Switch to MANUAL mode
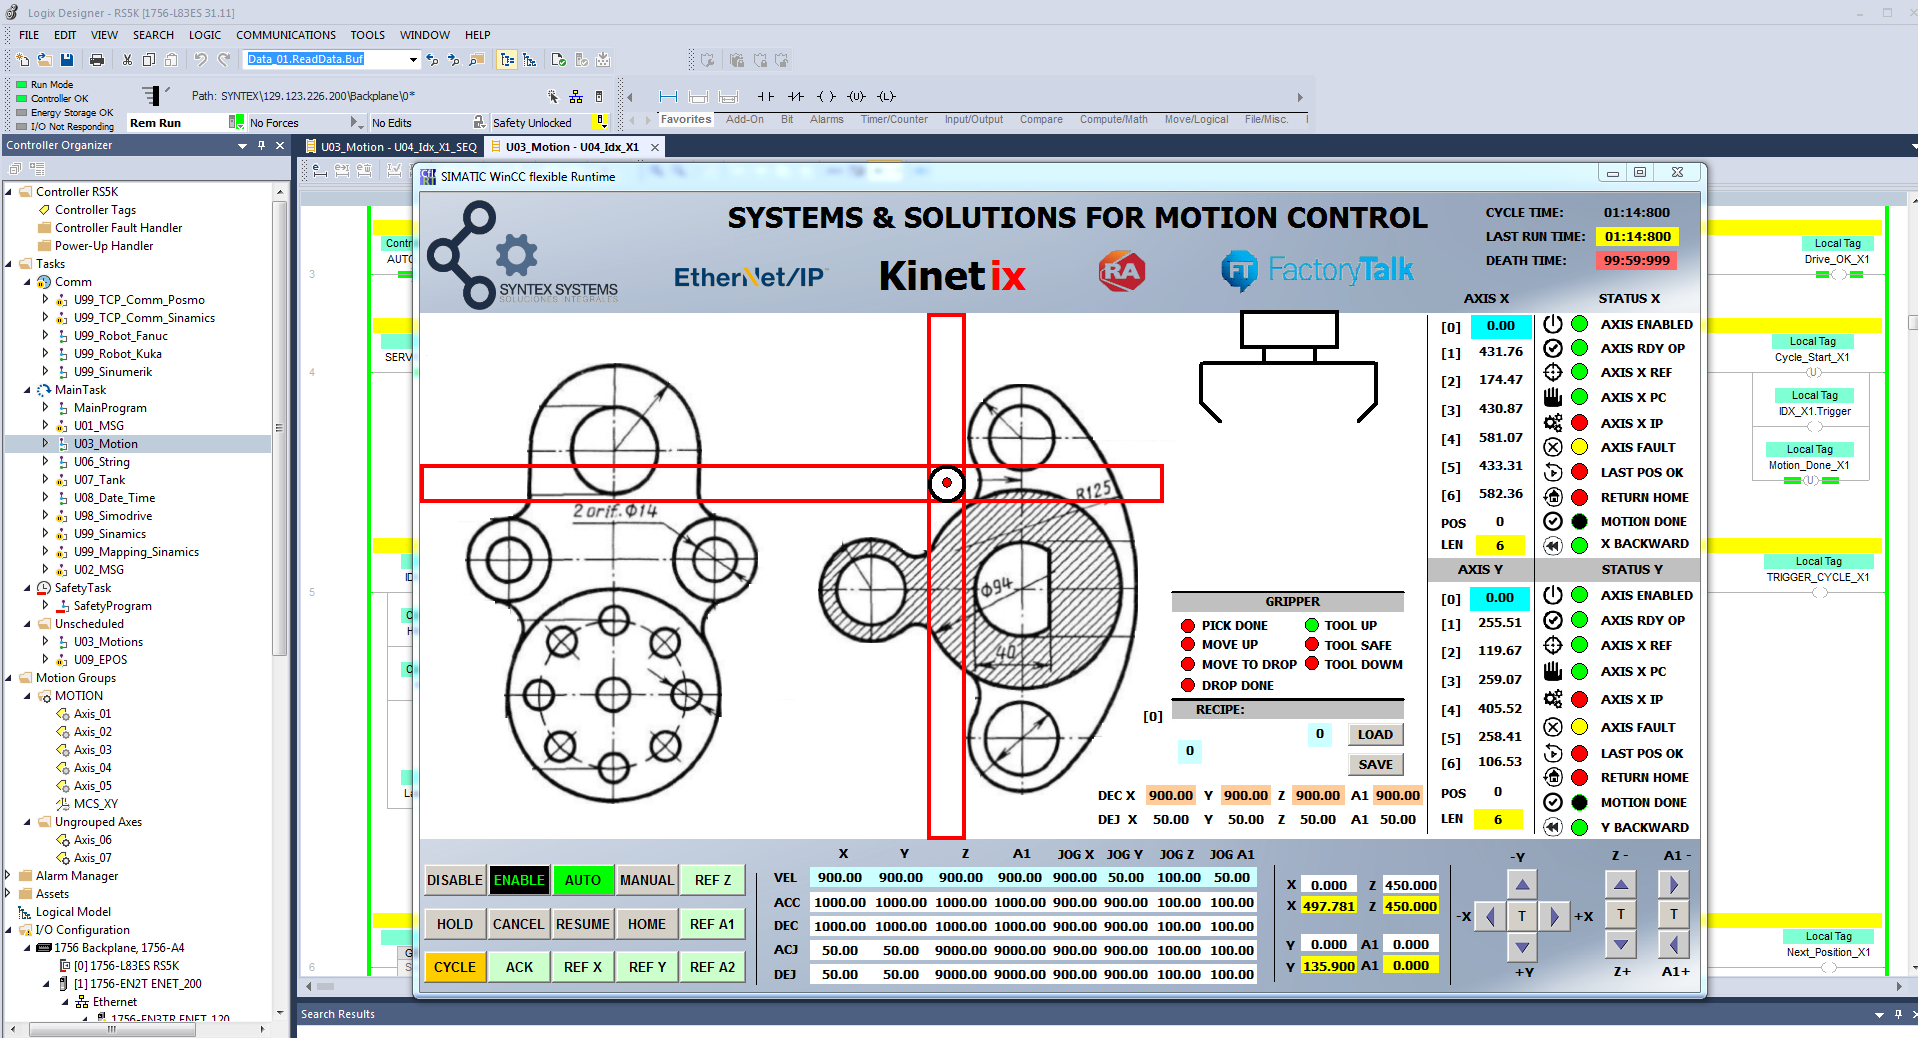The height and width of the screenshot is (1038, 1918). [x=646, y=880]
